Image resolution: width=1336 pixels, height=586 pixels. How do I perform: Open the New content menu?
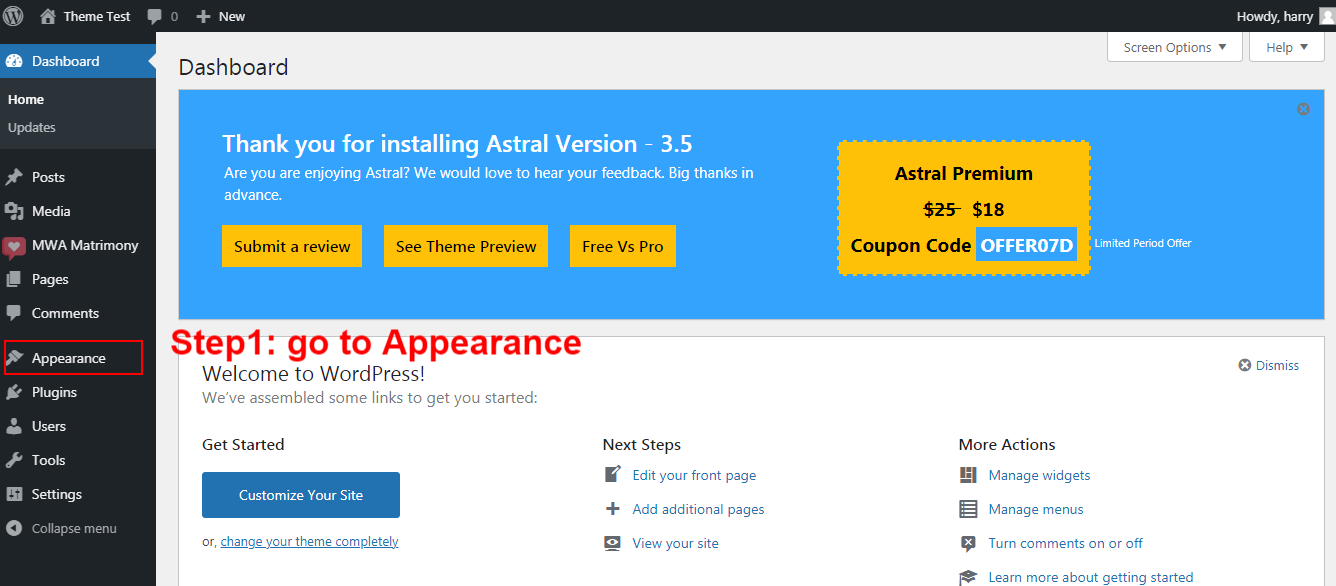(x=221, y=16)
